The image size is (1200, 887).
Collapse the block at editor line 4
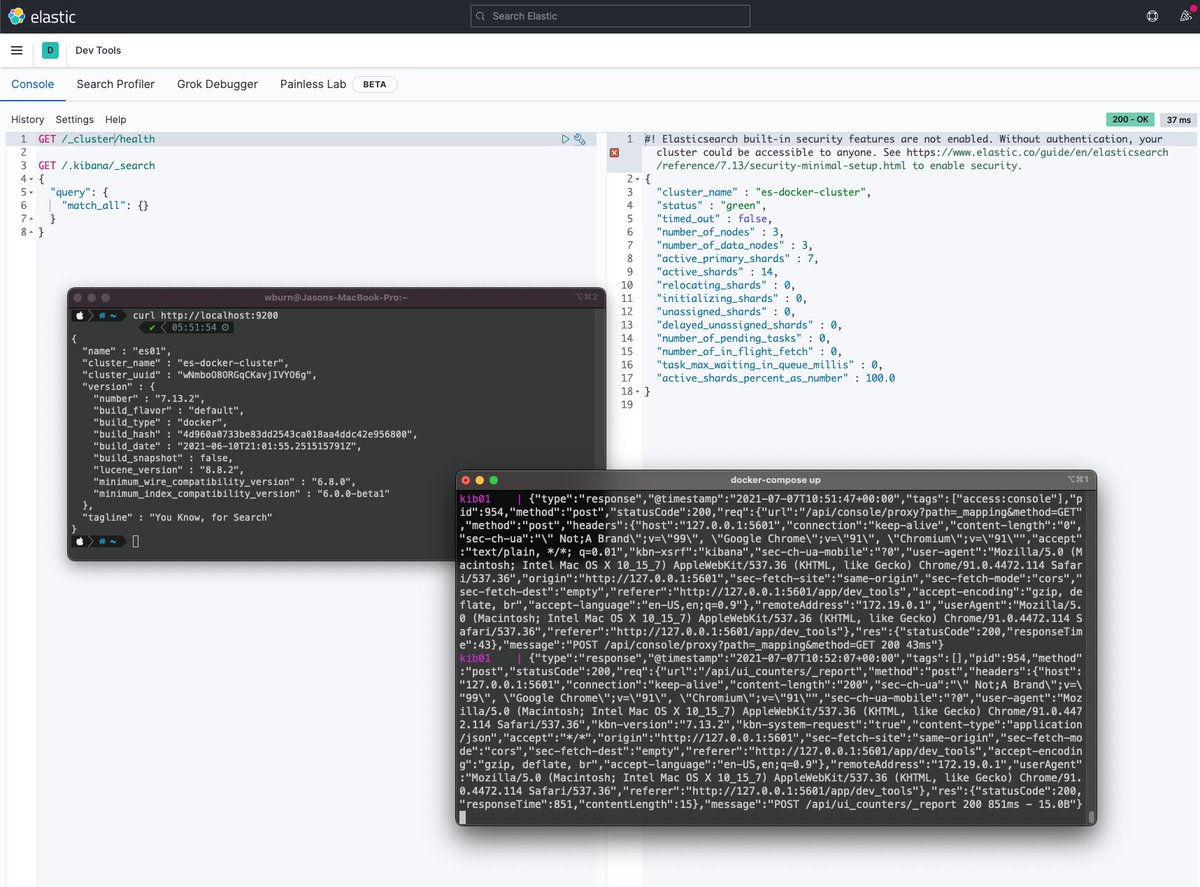tap(31, 178)
